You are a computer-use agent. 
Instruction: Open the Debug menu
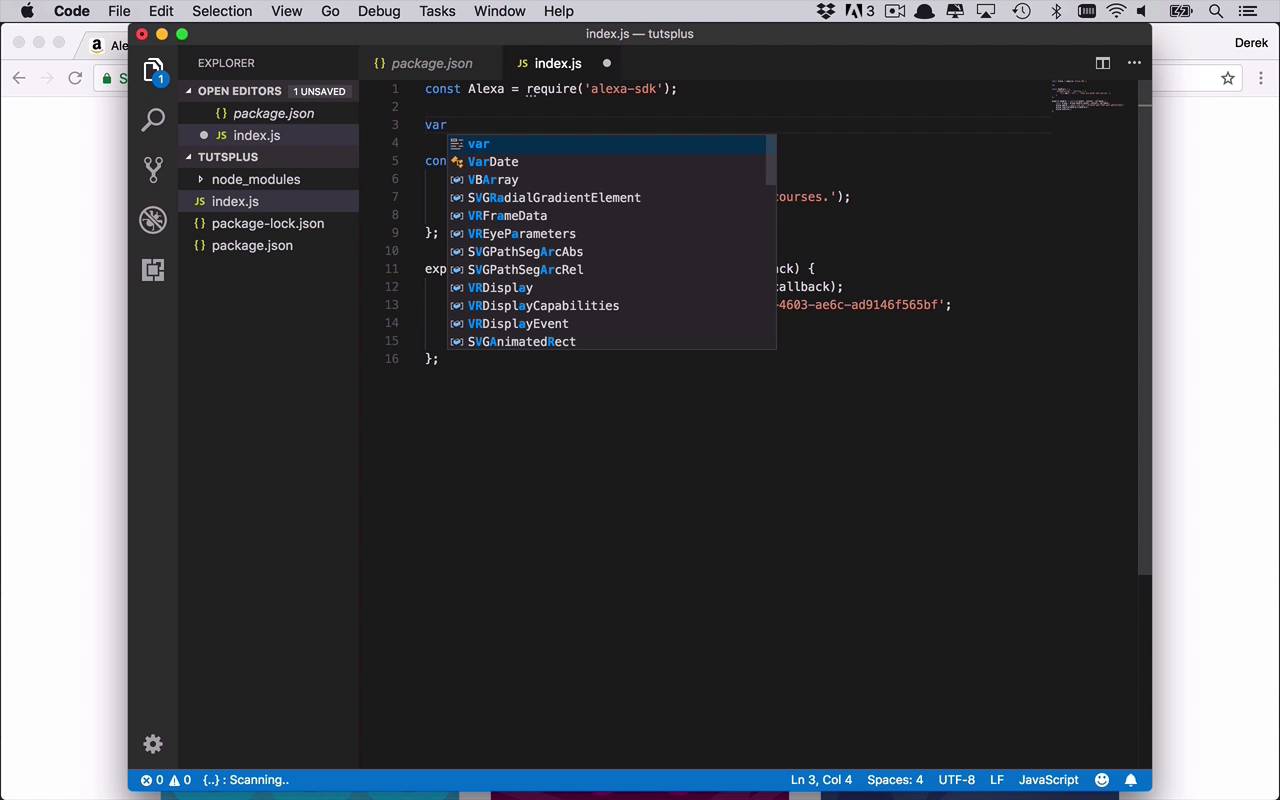tap(379, 11)
